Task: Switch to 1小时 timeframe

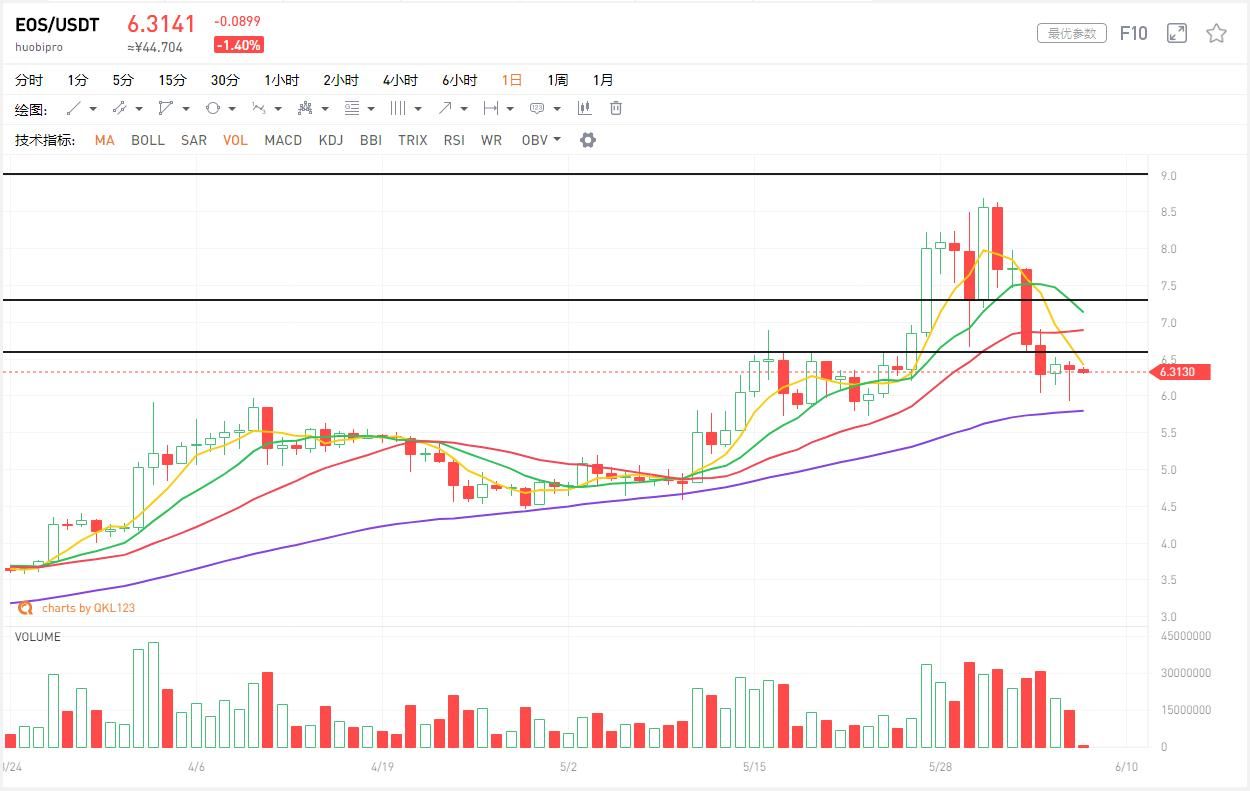Action: pos(282,80)
